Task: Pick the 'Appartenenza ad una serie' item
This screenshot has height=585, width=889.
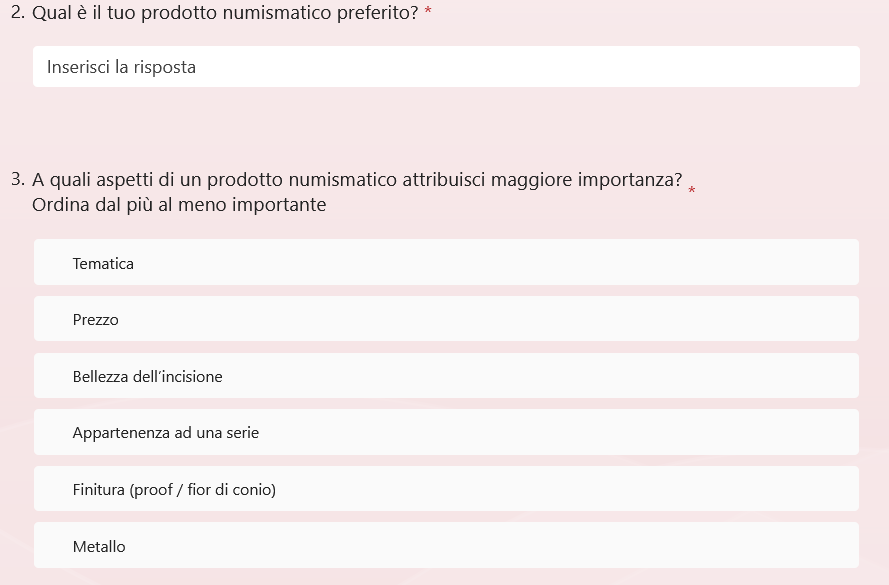Action: pyautogui.click(x=446, y=433)
